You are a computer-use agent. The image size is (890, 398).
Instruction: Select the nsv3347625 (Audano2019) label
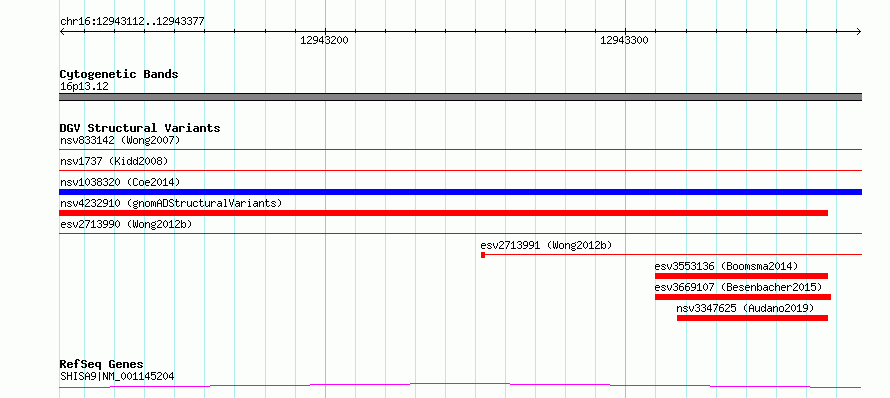tap(745, 308)
